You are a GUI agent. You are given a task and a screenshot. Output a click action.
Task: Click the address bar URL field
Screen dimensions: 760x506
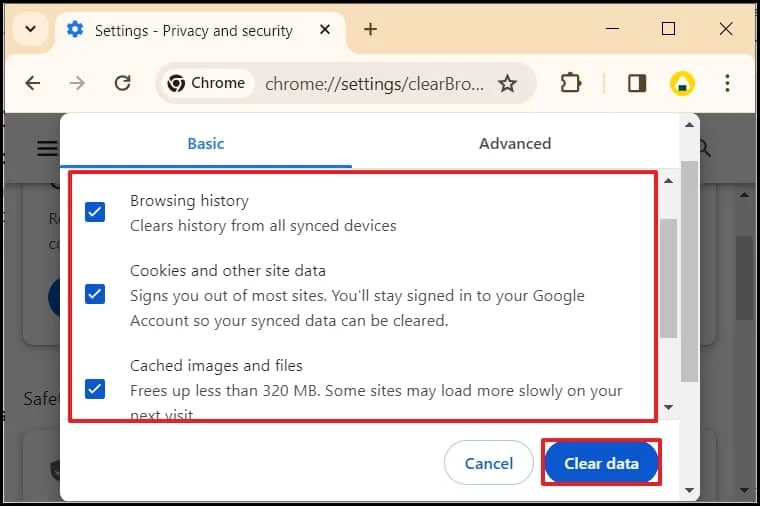pyautogui.click(x=375, y=84)
